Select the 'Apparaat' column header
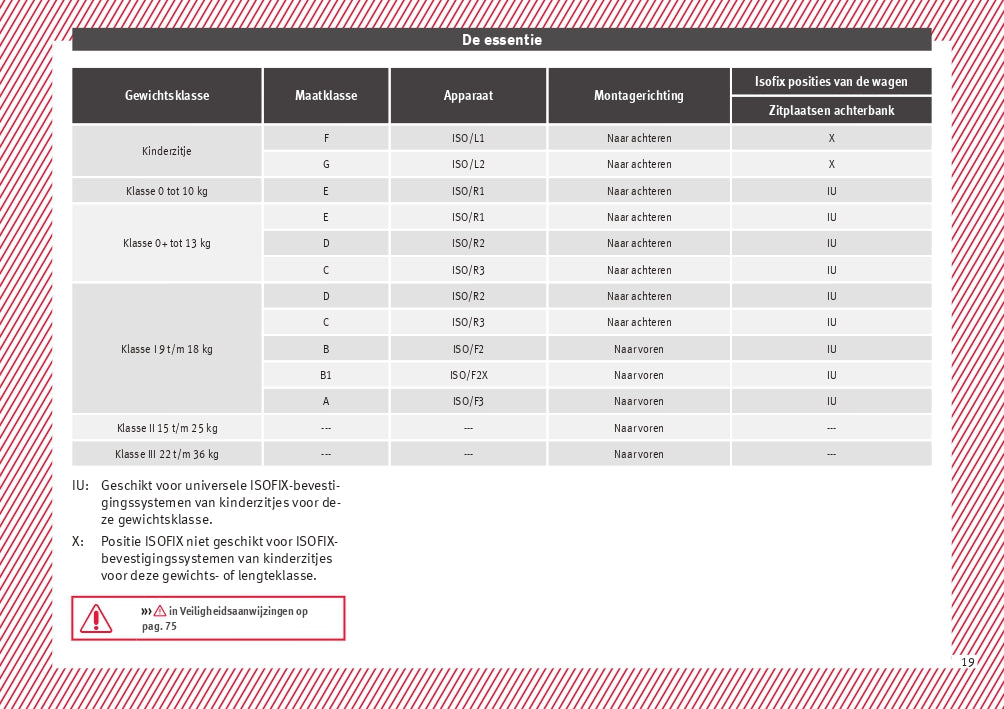The height and width of the screenshot is (709, 1004). point(468,96)
